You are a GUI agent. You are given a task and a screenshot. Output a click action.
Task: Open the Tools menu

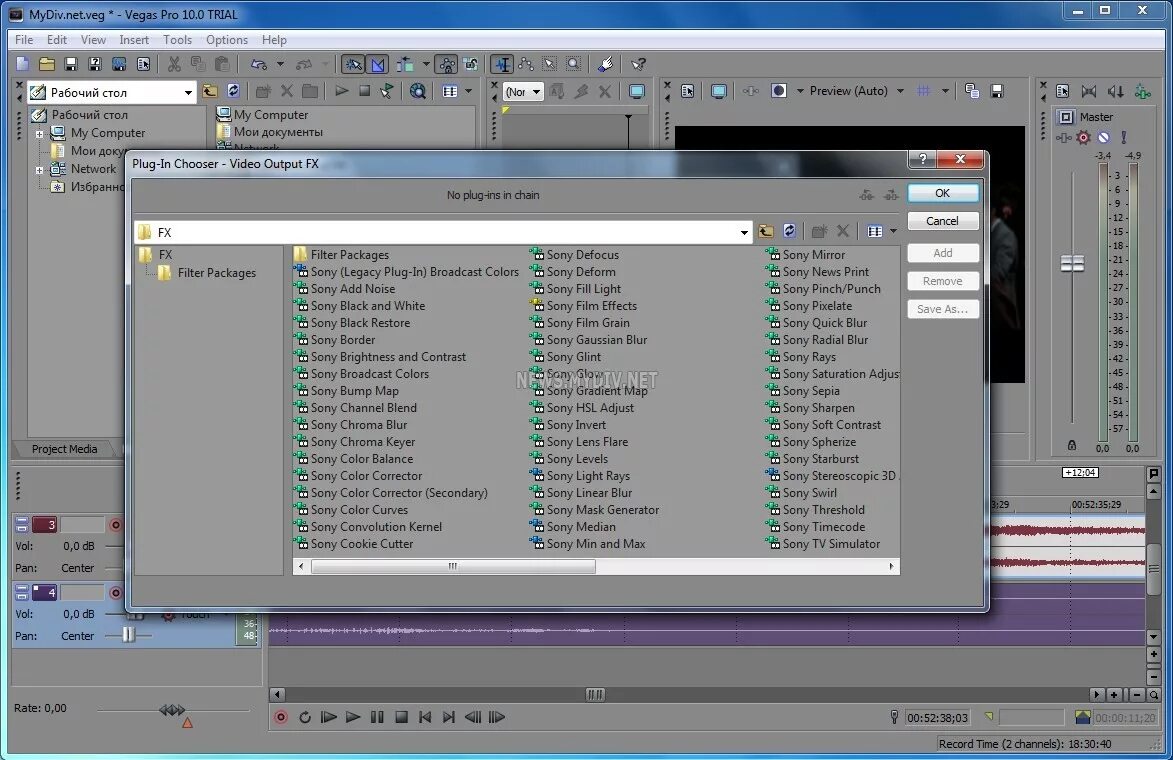(177, 40)
